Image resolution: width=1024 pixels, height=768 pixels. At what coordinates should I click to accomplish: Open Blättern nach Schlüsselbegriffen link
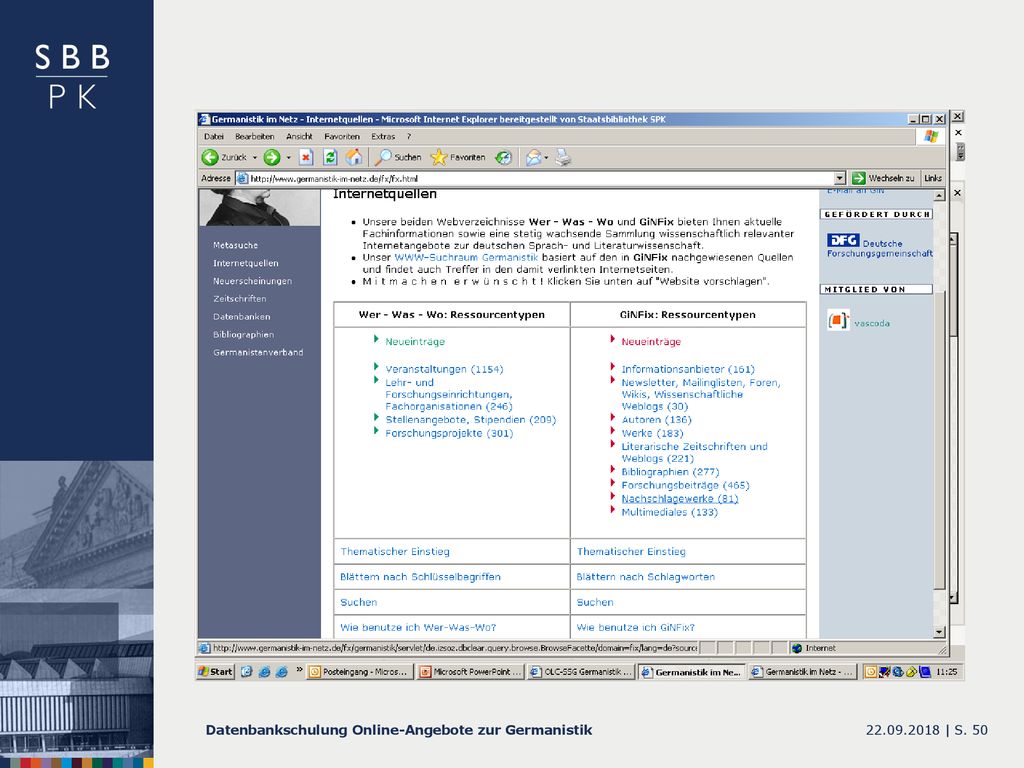(421, 577)
